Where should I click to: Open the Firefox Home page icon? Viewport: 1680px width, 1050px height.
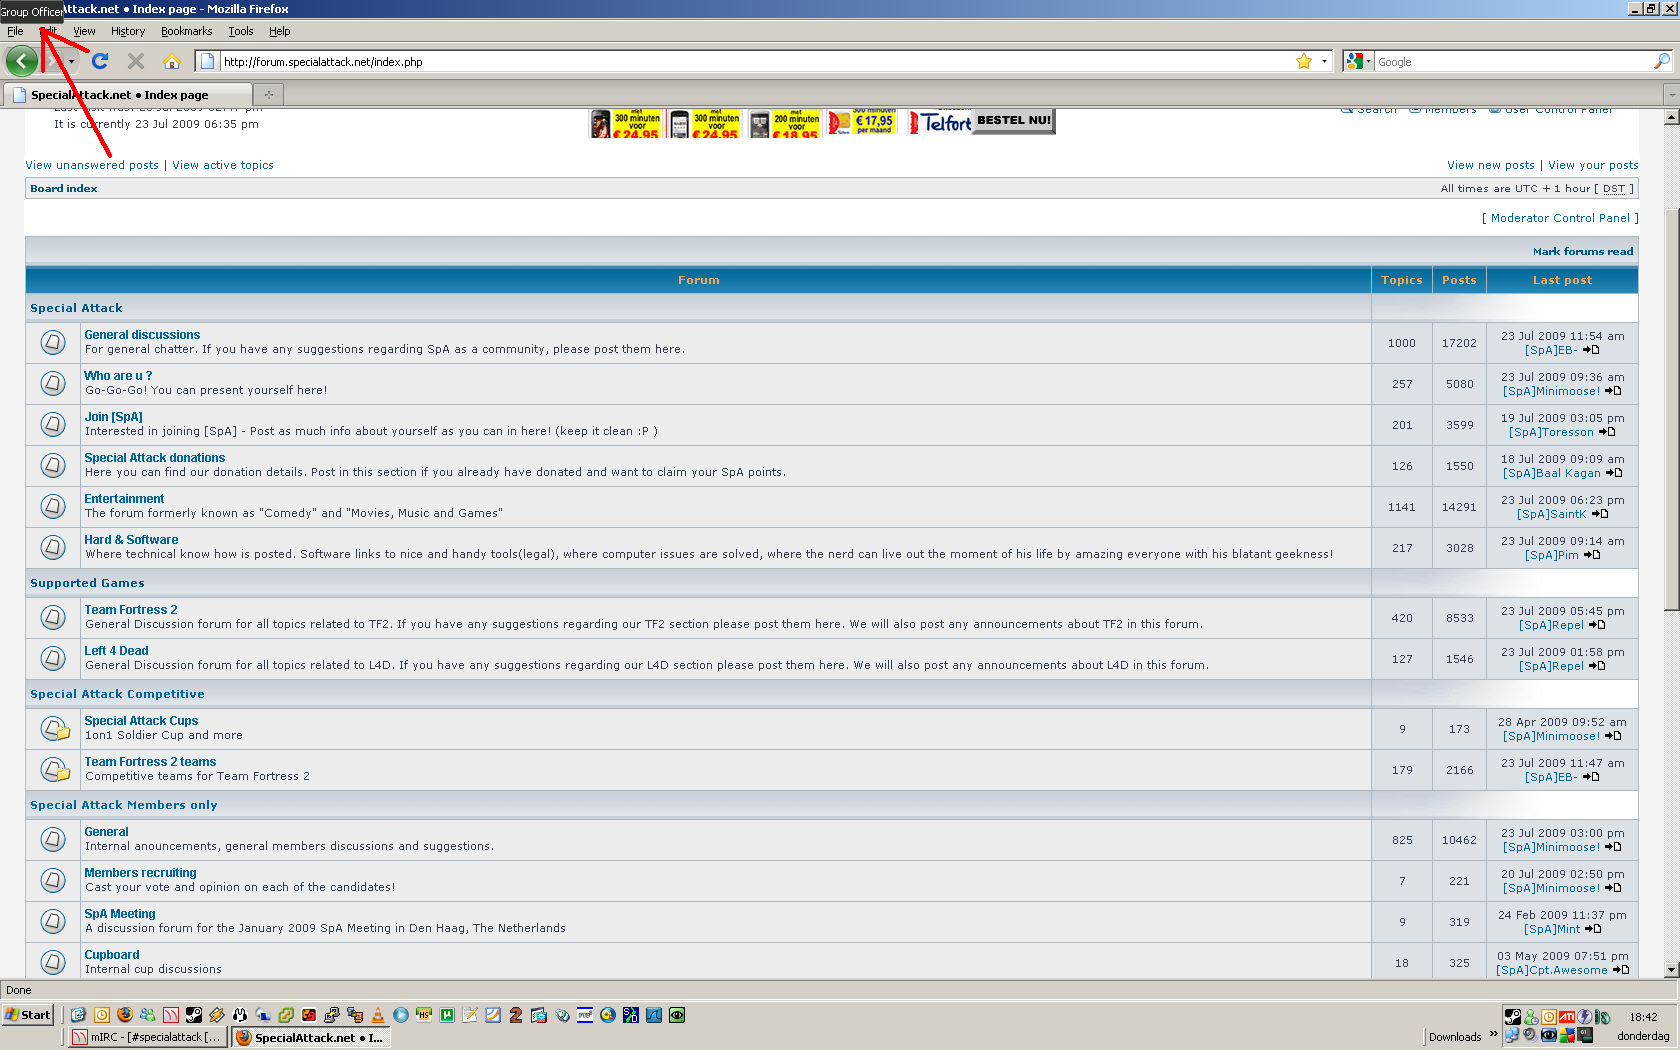click(x=172, y=61)
